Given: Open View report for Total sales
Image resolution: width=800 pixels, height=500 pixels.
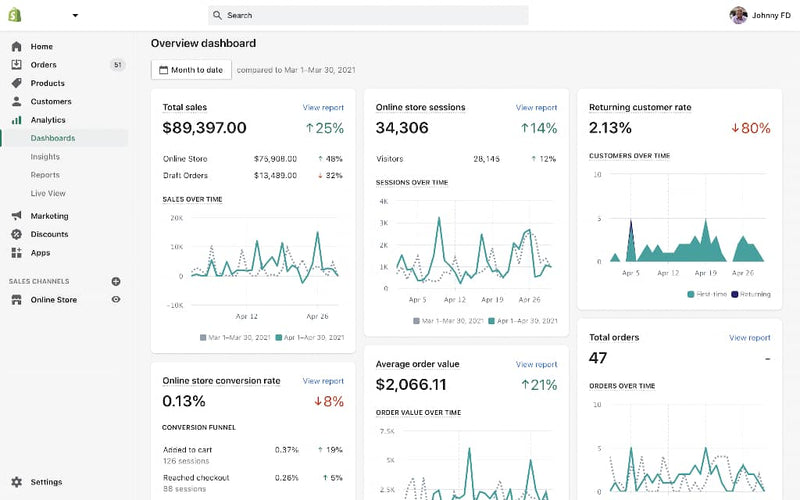Looking at the screenshot, I should [x=323, y=107].
